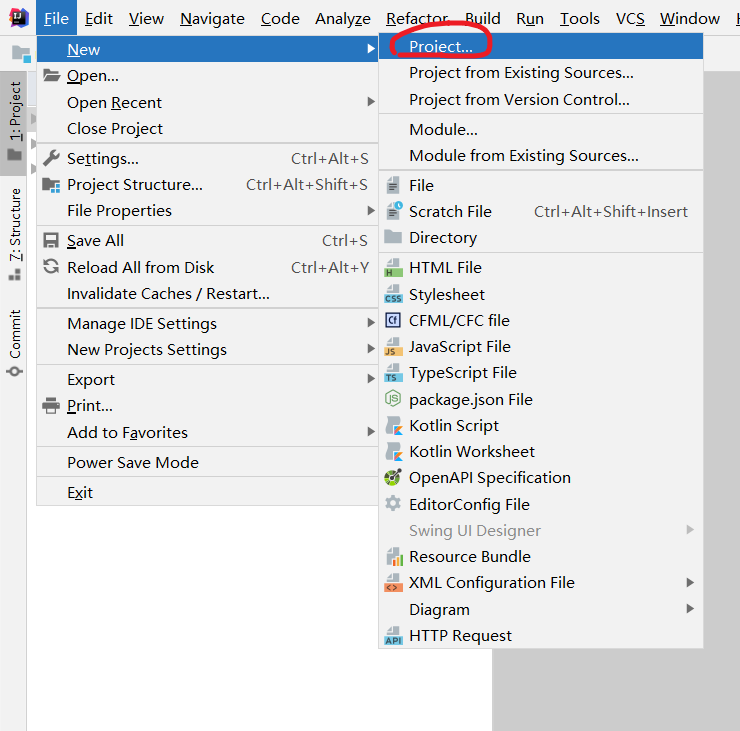
Task: Open the Refactor menu
Action: click(417, 18)
